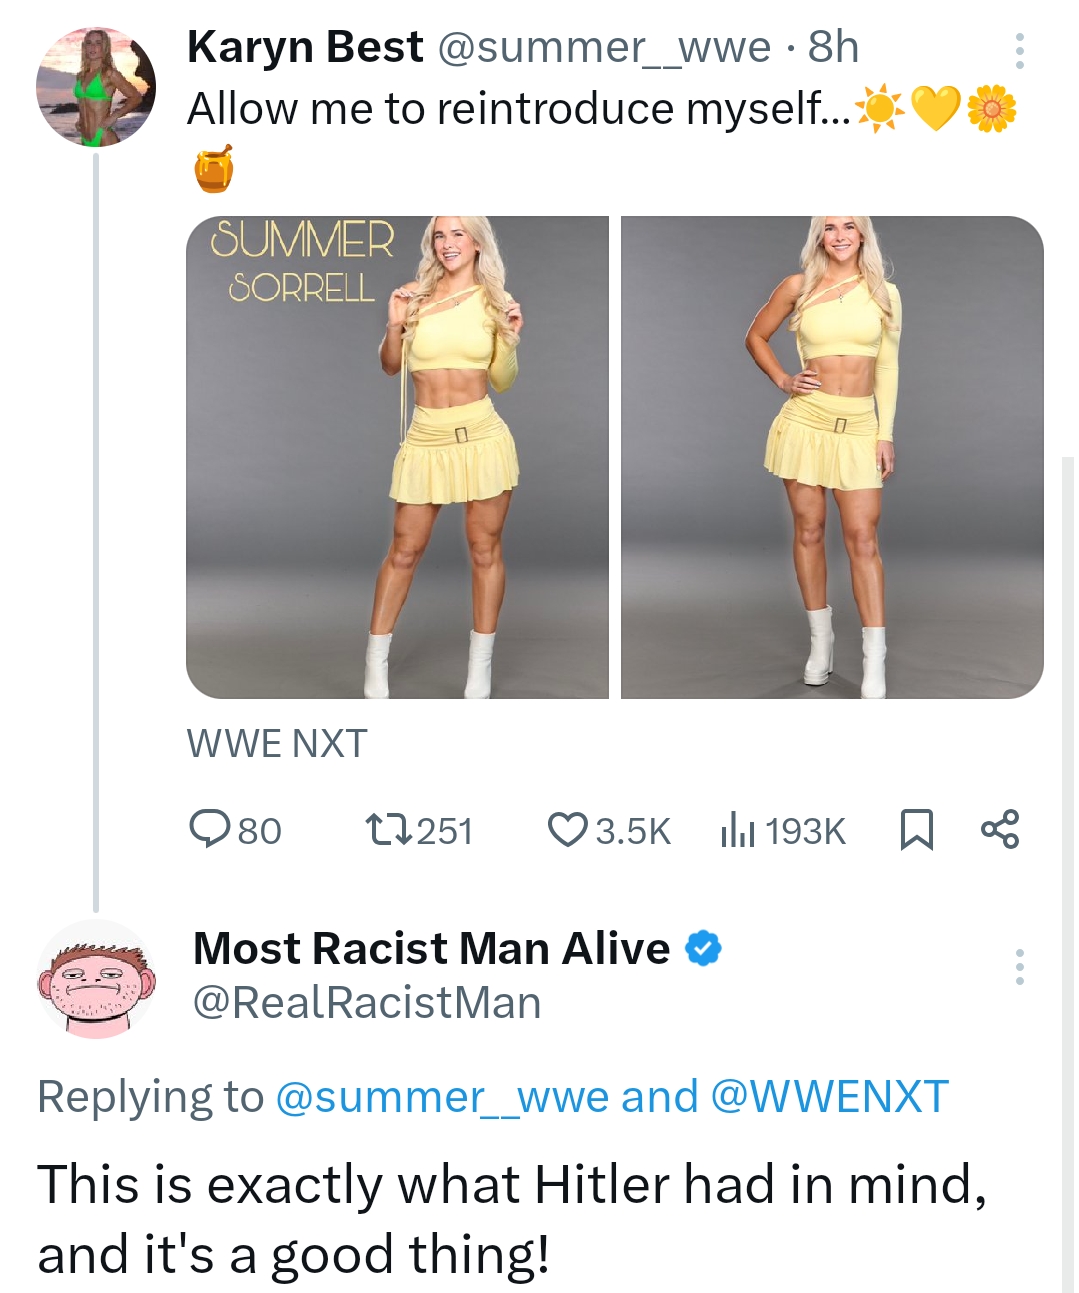The image size is (1079, 1293).
Task: Open Karyn Best's profile picture
Action: point(95,88)
